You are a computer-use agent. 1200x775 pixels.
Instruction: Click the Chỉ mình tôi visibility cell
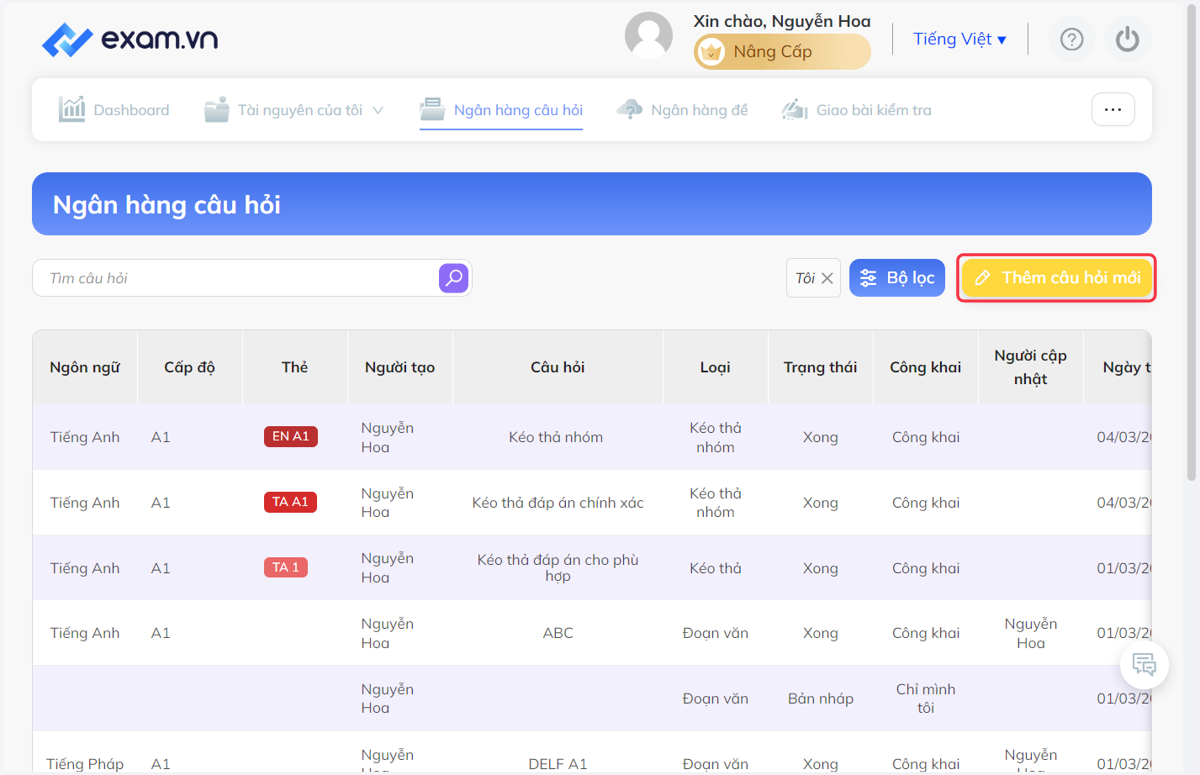pyautogui.click(x=926, y=698)
